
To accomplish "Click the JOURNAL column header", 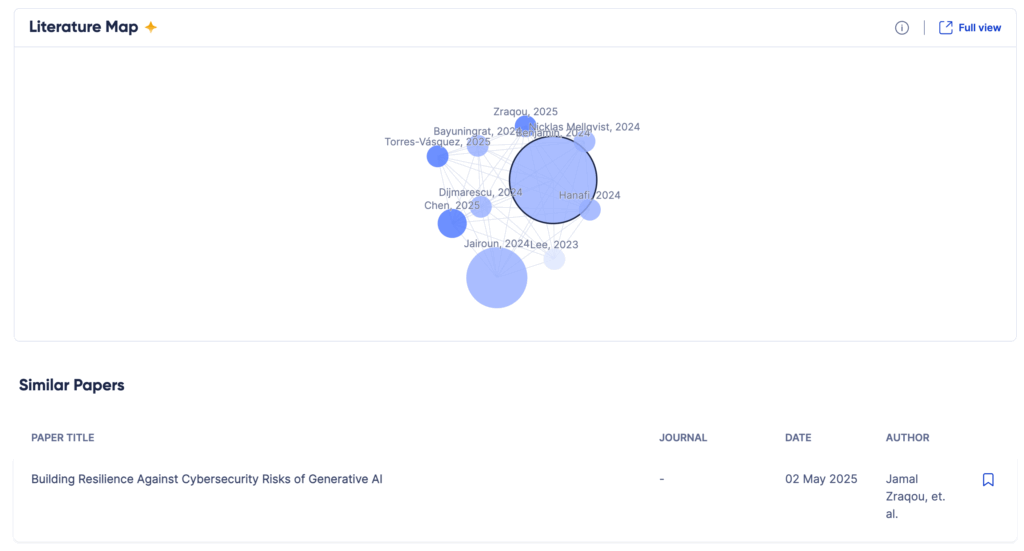I will click(683, 437).
